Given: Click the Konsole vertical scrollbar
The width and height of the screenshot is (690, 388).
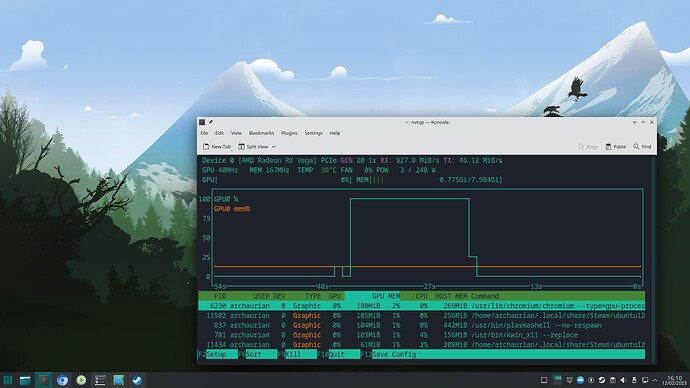Looking at the screenshot, I should [x=653, y=260].
